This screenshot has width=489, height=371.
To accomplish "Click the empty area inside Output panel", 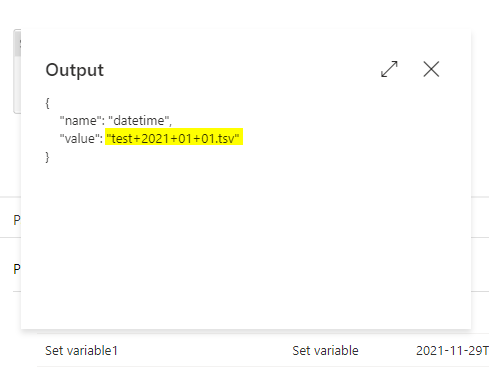I will tap(246, 243).
